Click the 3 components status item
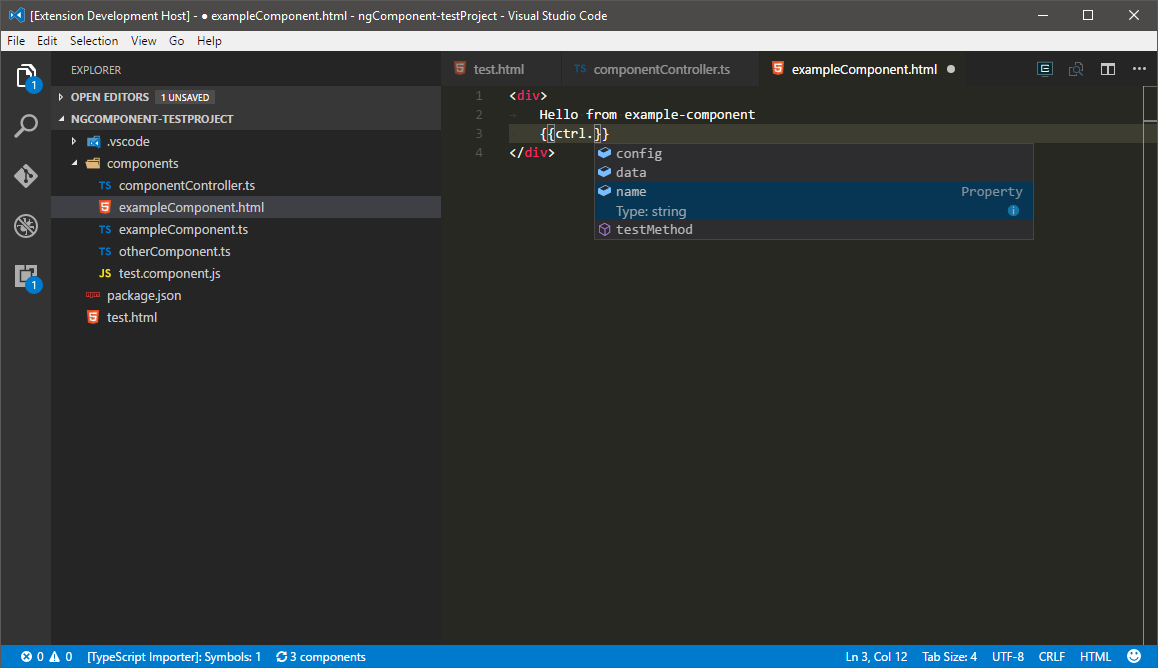Screen dimensions: 1158x668 [321, 656]
